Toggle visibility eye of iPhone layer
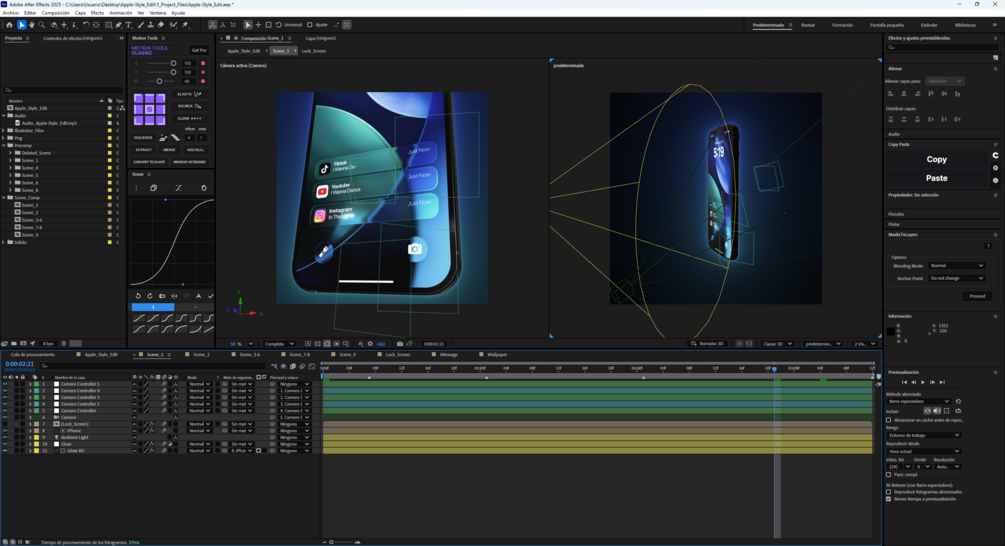The width and height of the screenshot is (1005, 546). 5,431
